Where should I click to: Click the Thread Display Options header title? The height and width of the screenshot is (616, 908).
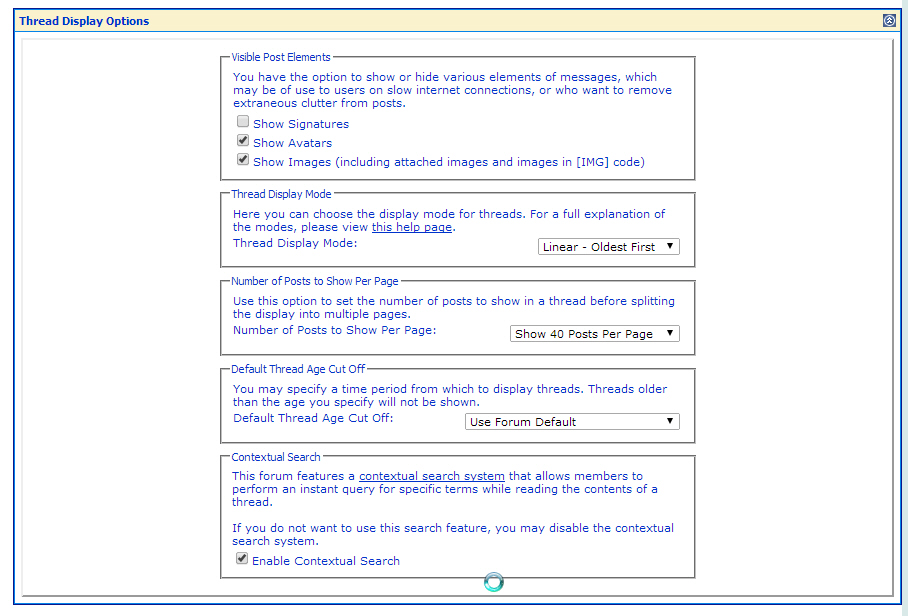click(x=84, y=21)
